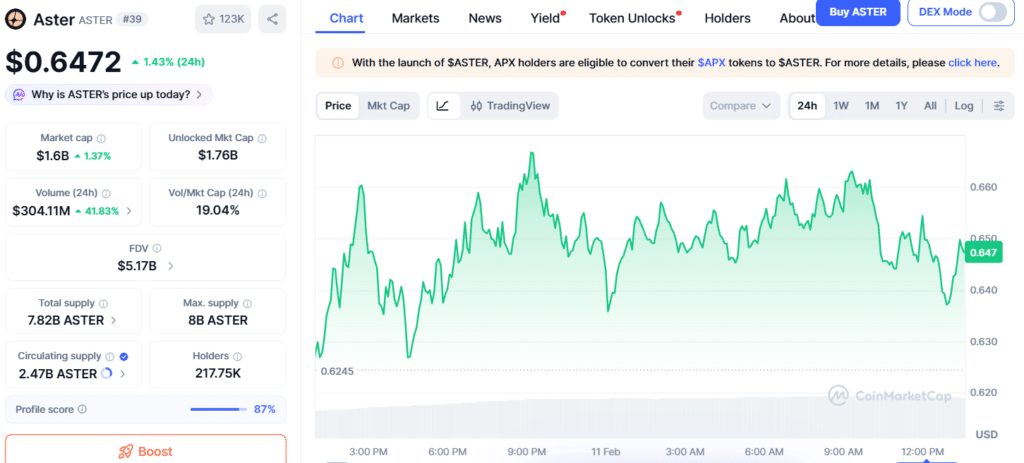Open the info icon beside Profile score

[x=82, y=409]
